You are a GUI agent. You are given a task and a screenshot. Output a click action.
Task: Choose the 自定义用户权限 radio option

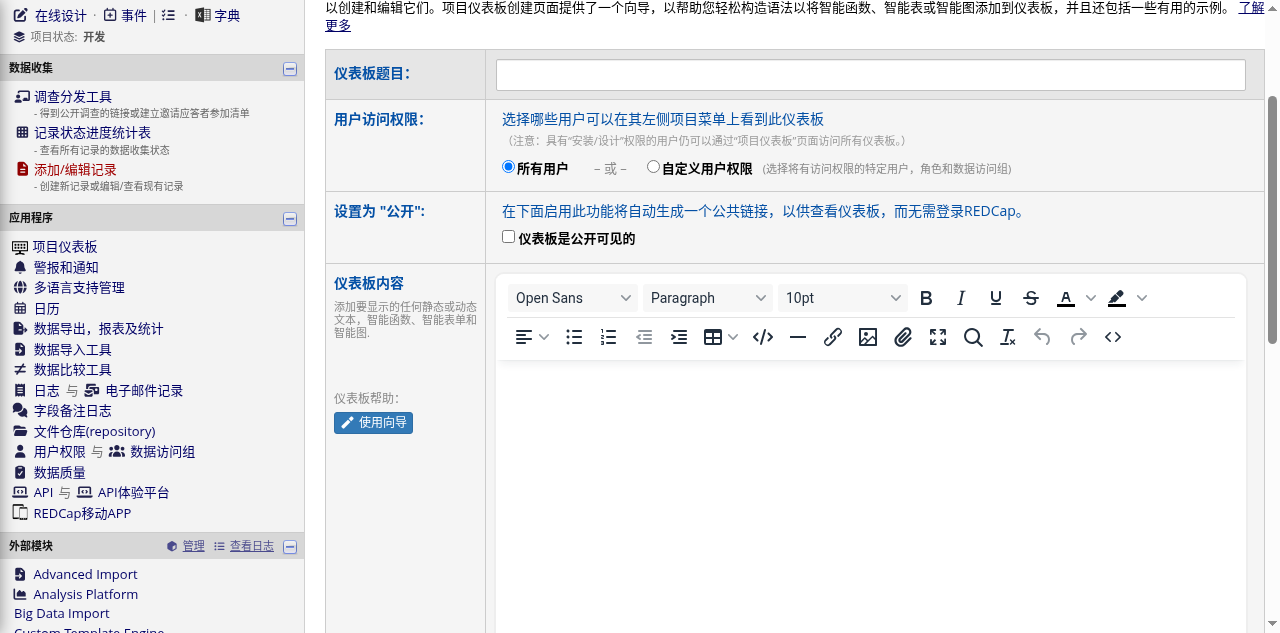(653, 167)
